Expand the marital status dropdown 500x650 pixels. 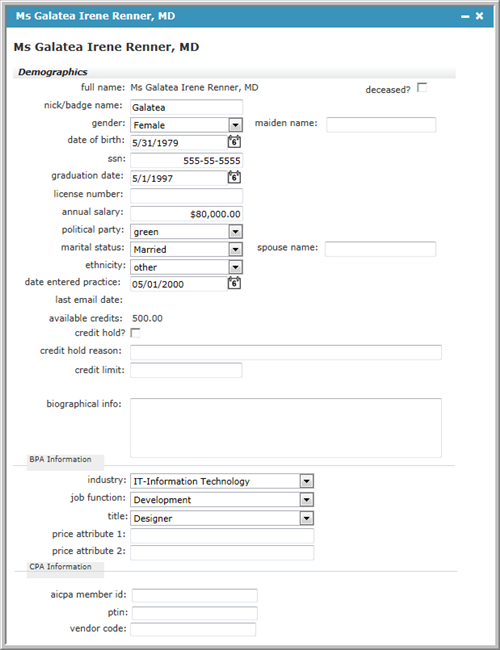tap(235, 249)
